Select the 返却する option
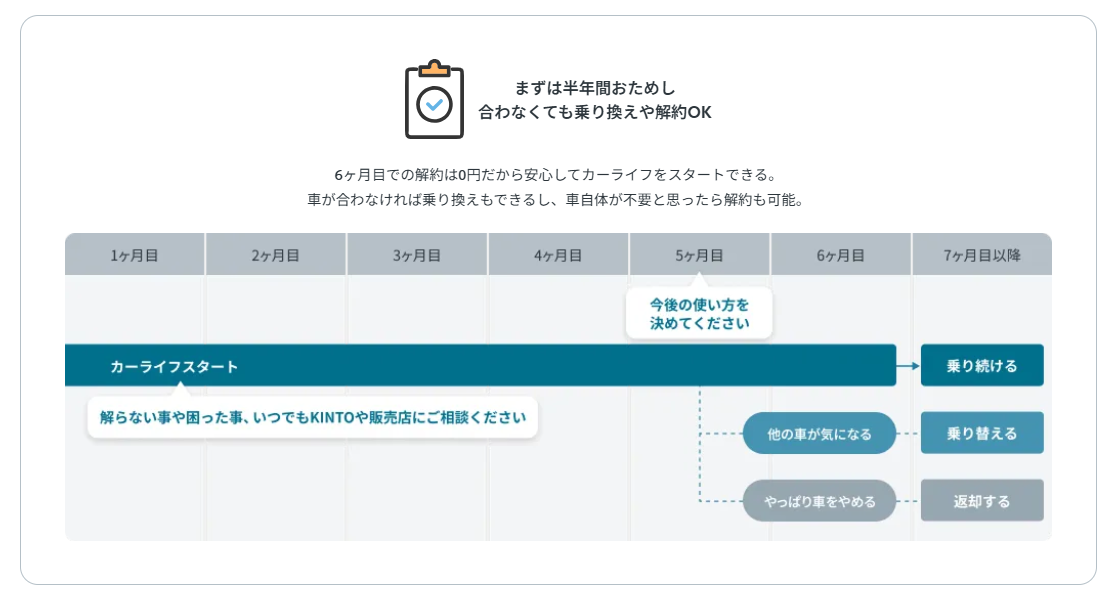 (982, 499)
